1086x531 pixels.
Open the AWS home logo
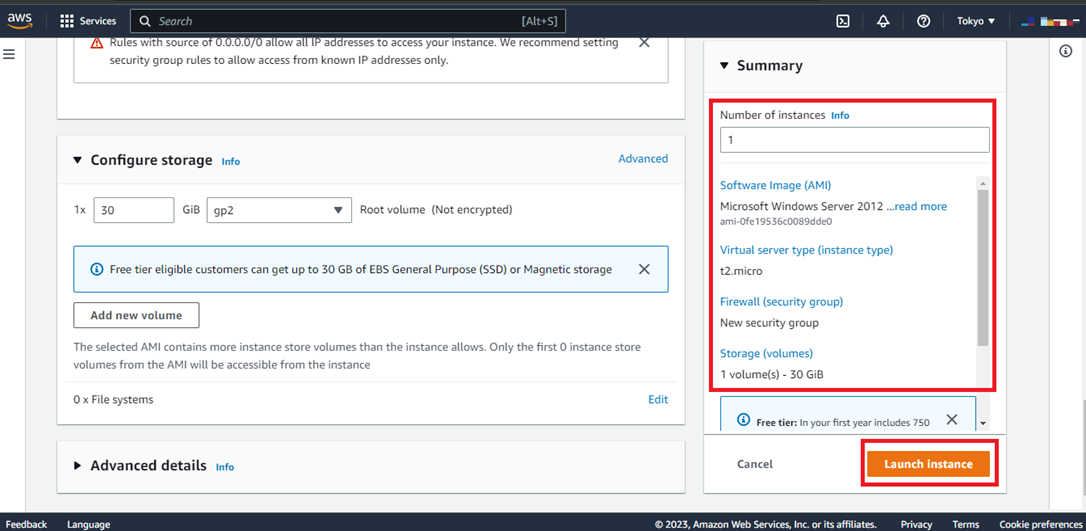20,21
